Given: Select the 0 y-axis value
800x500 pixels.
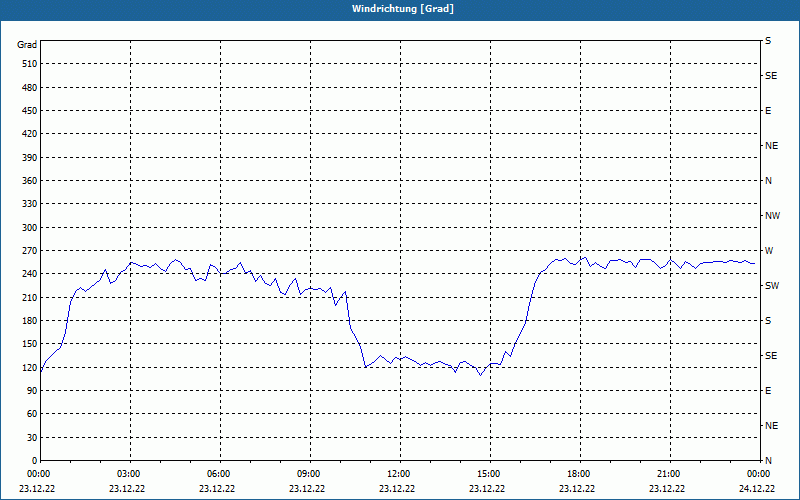Looking at the screenshot, I should tap(35, 461).
